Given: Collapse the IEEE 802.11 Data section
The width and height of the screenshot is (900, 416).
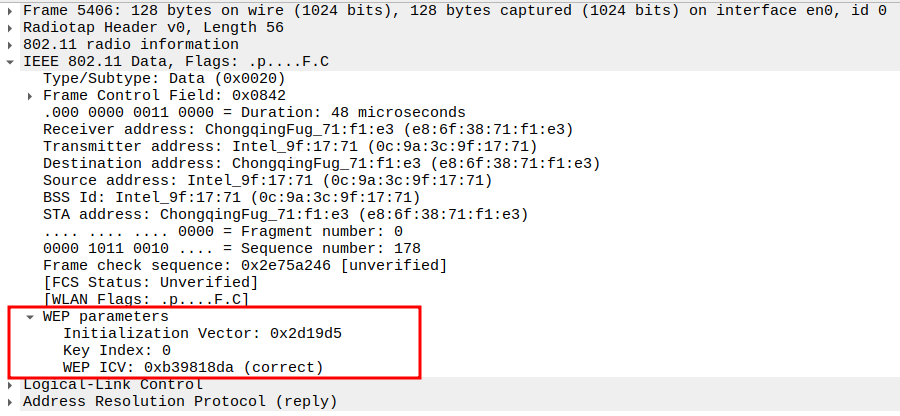Looking at the screenshot, I should [x=11, y=62].
